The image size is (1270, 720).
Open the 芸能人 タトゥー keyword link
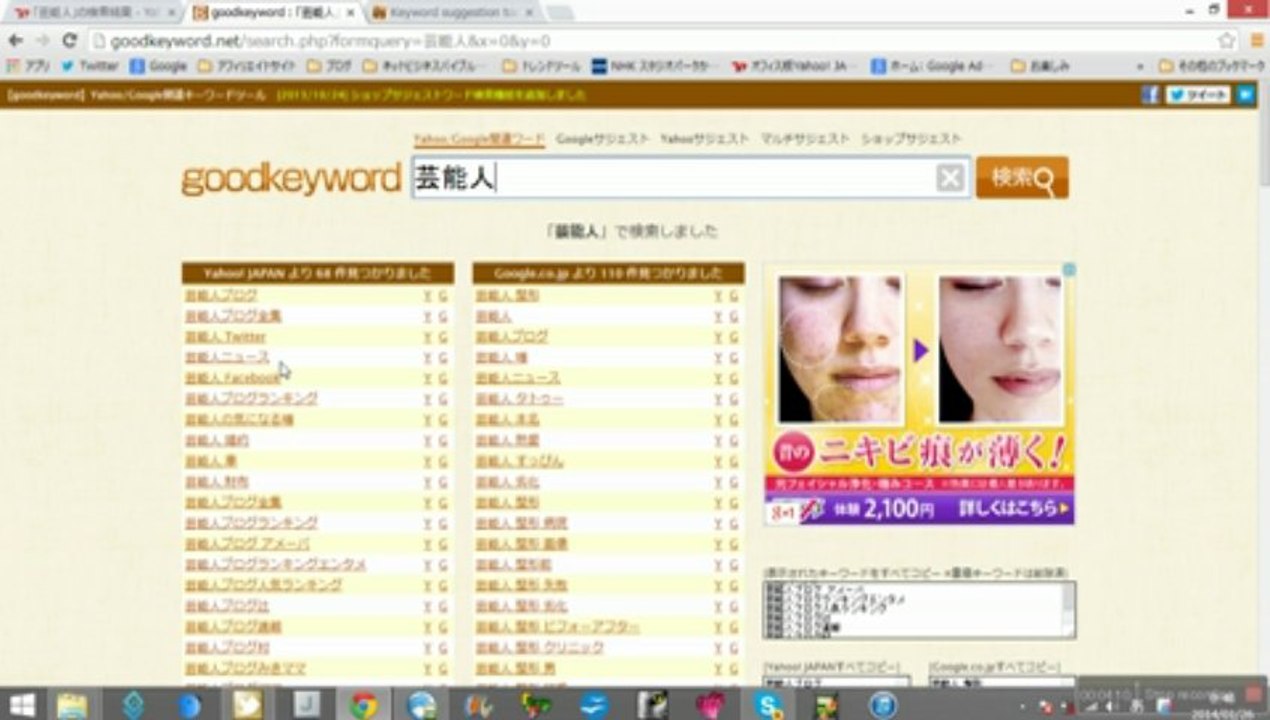[519, 399]
